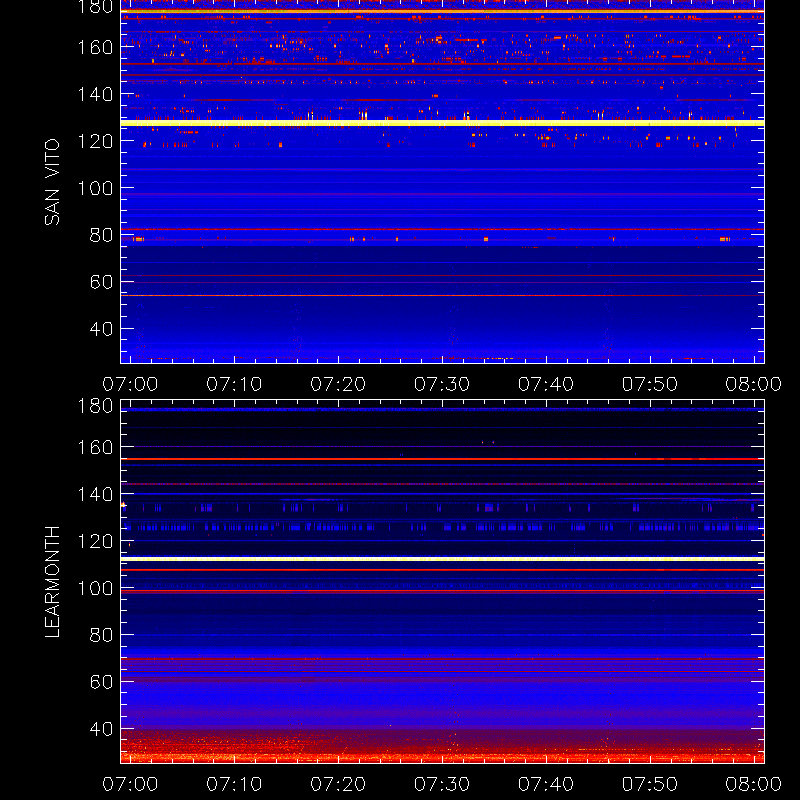The image size is (800, 800).
Task: Click the SAN VITO axis title
Action: coord(52,182)
